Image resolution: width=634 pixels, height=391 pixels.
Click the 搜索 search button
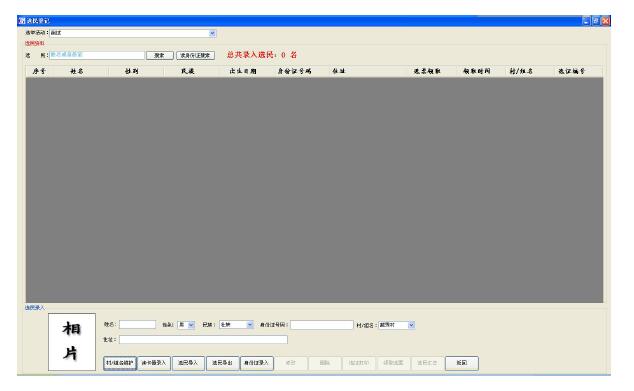(x=160, y=55)
